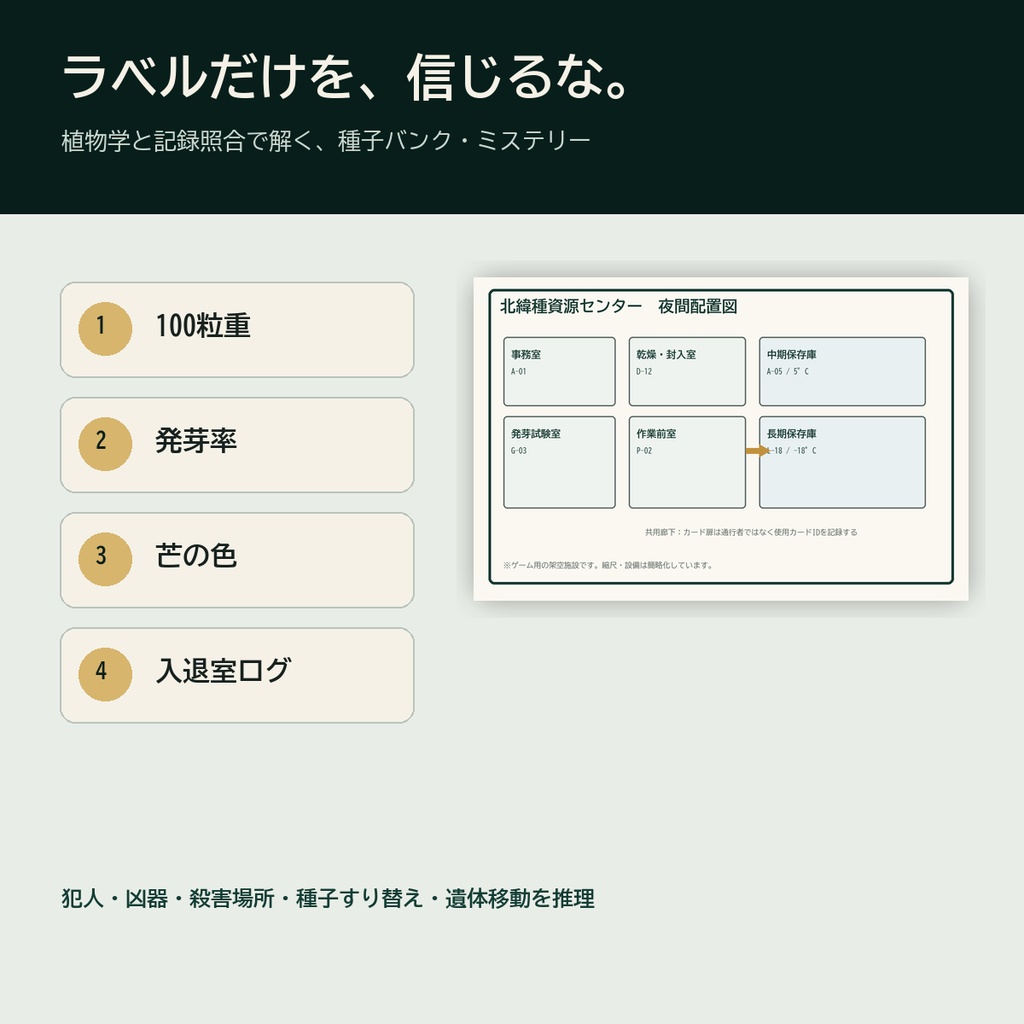This screenshot has height=1024, width=1024.
Task: Click the number 1 badge beside 100粒重
Action: (105, 328)
